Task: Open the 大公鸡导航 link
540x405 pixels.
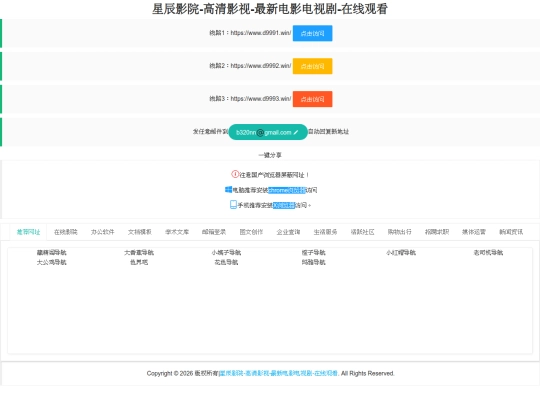Action: tap(52, 262)
